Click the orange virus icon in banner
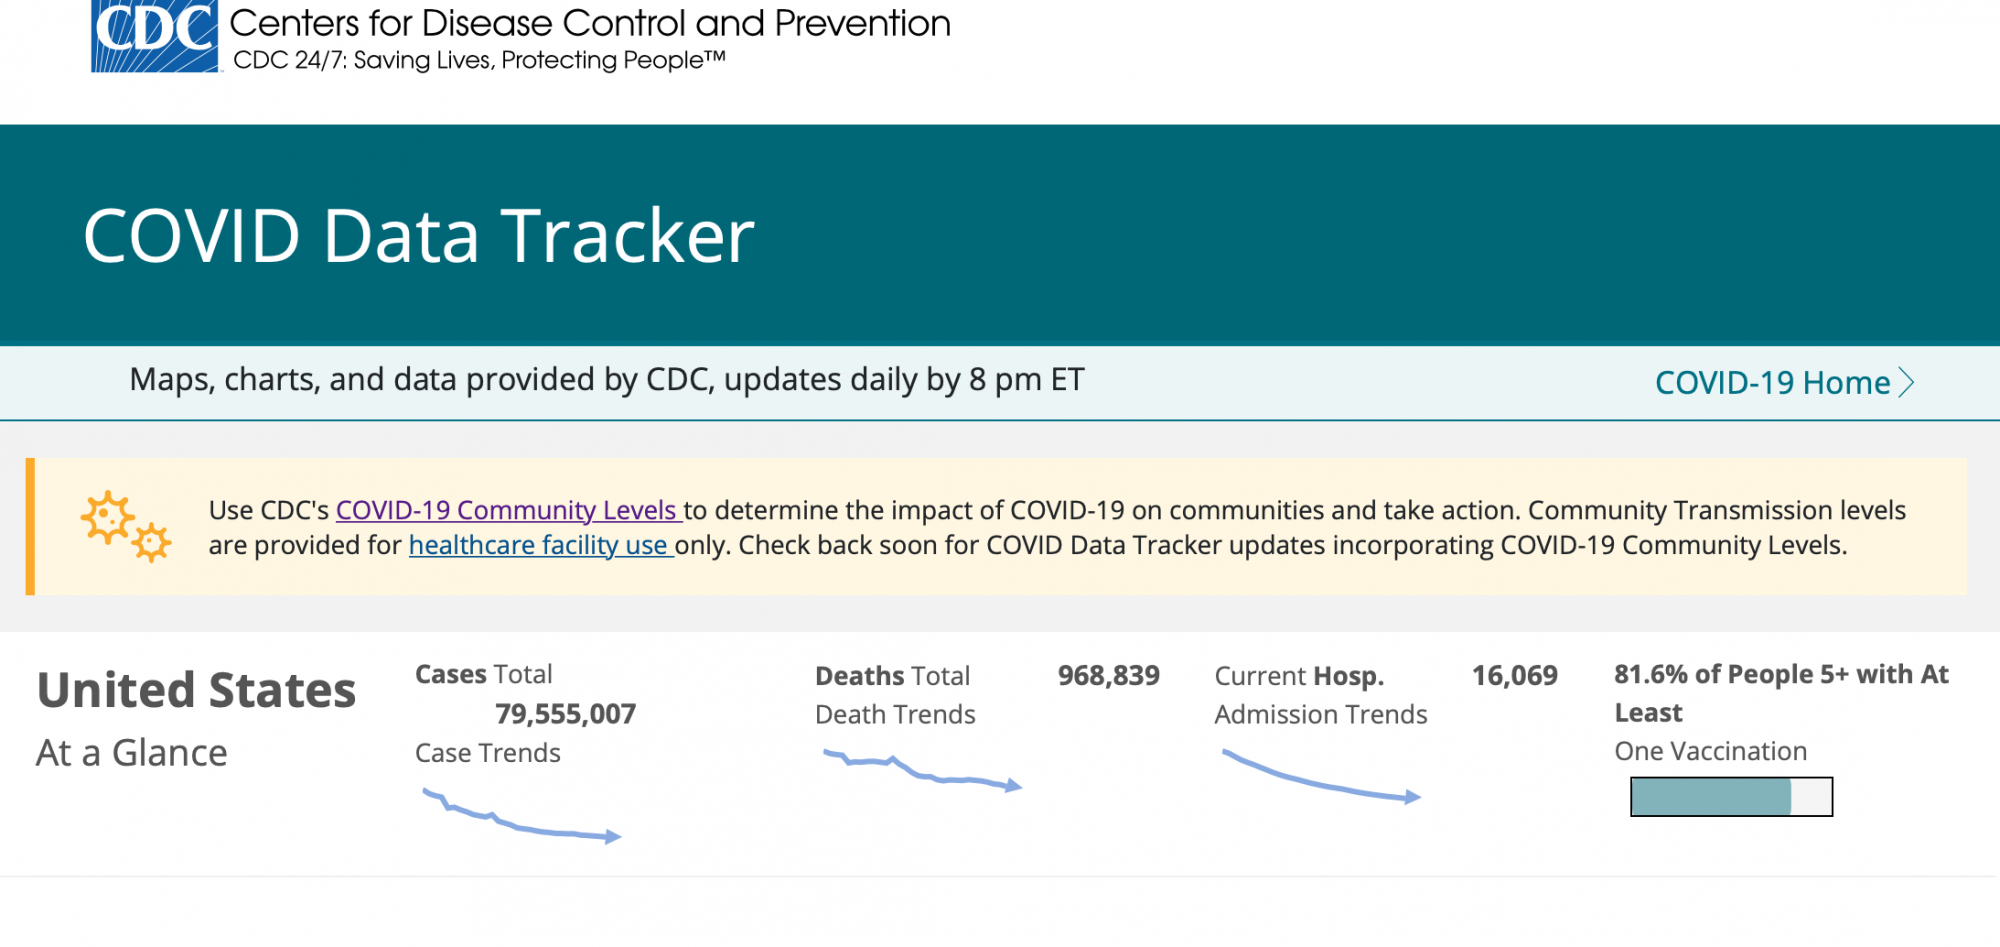 click(x=126, y=526)
